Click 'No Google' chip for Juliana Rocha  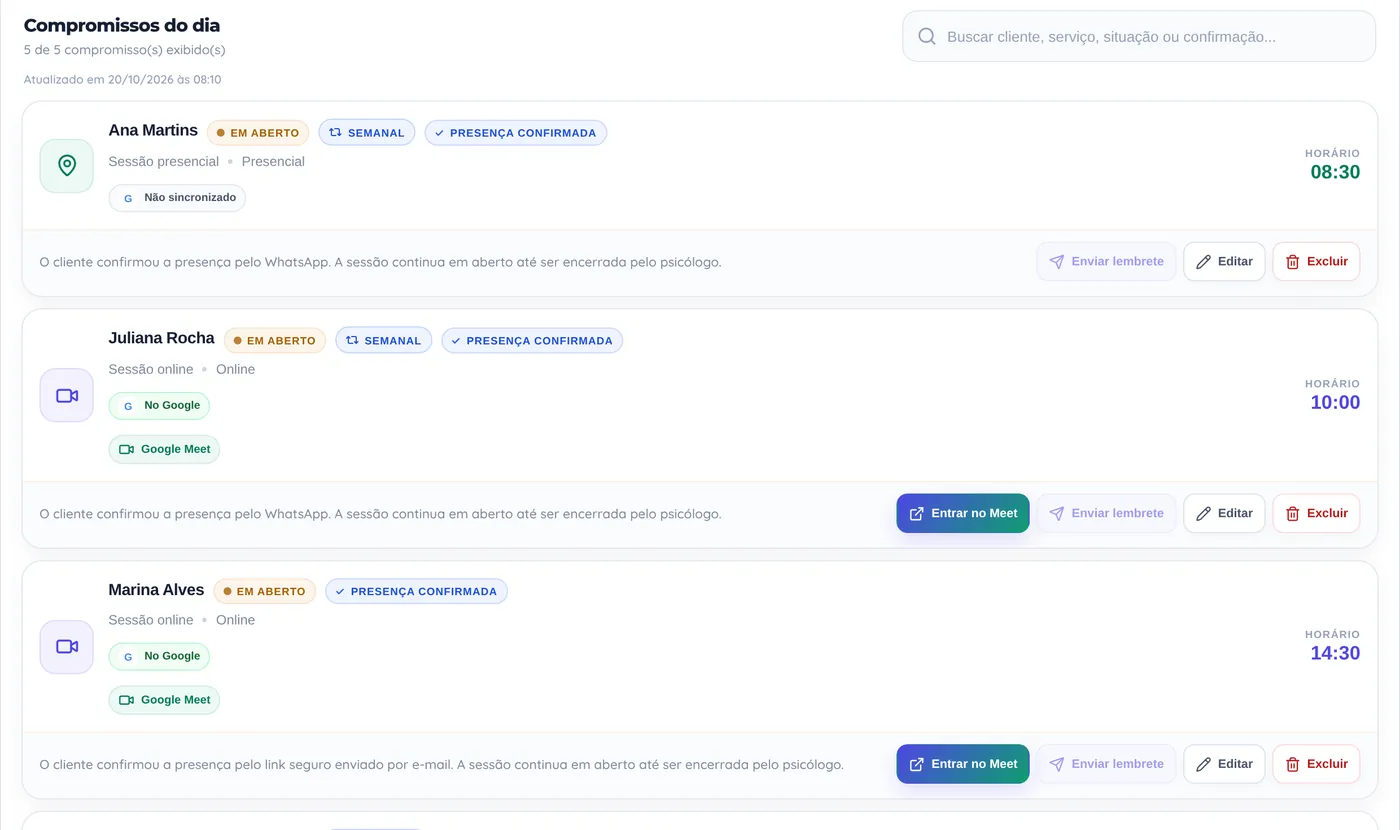pyautogui.click(x=159, y=405)
